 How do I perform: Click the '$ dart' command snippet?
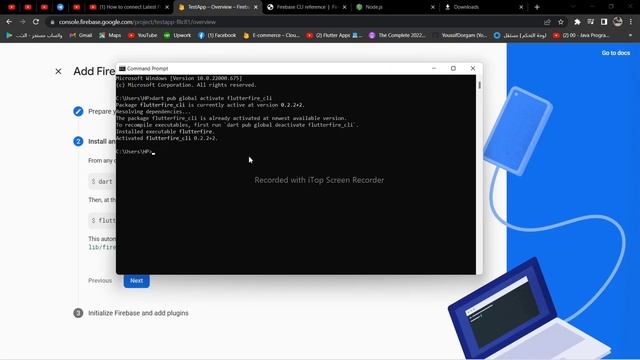(102, 181)
